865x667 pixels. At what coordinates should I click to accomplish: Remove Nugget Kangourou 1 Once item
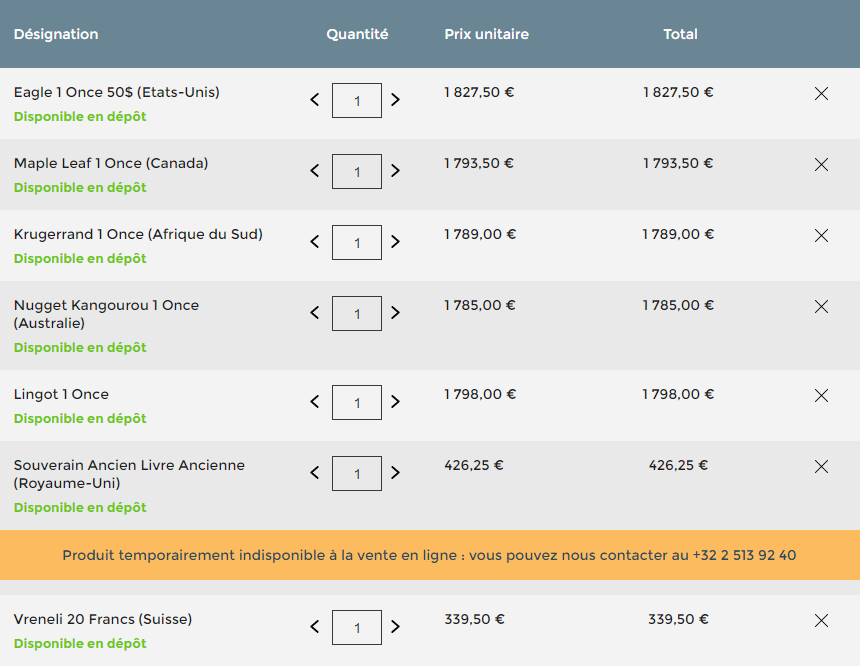tap(821, 307)
